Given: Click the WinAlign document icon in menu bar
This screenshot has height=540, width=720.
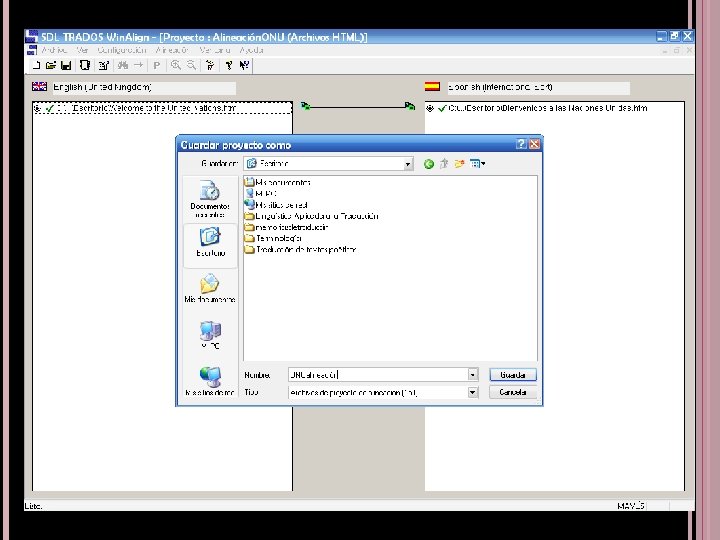Looking at the screenshot, I should [x=32, y=50].
